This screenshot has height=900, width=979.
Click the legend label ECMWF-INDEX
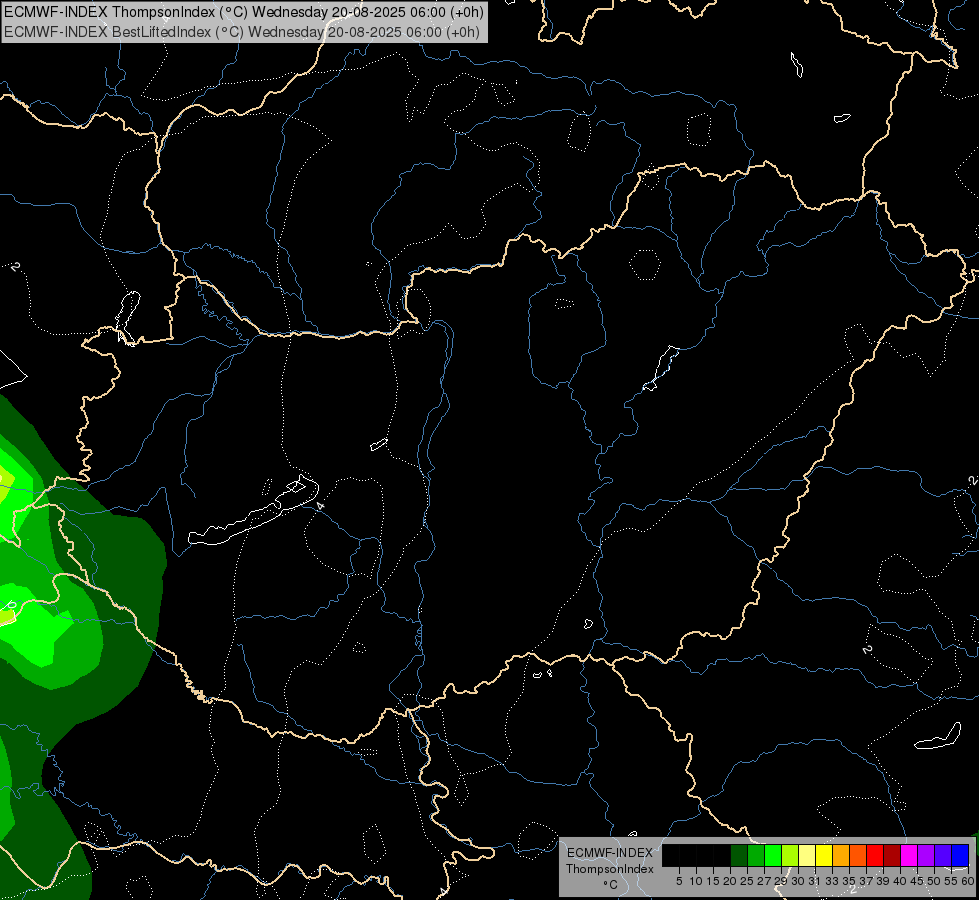[610, 853]
